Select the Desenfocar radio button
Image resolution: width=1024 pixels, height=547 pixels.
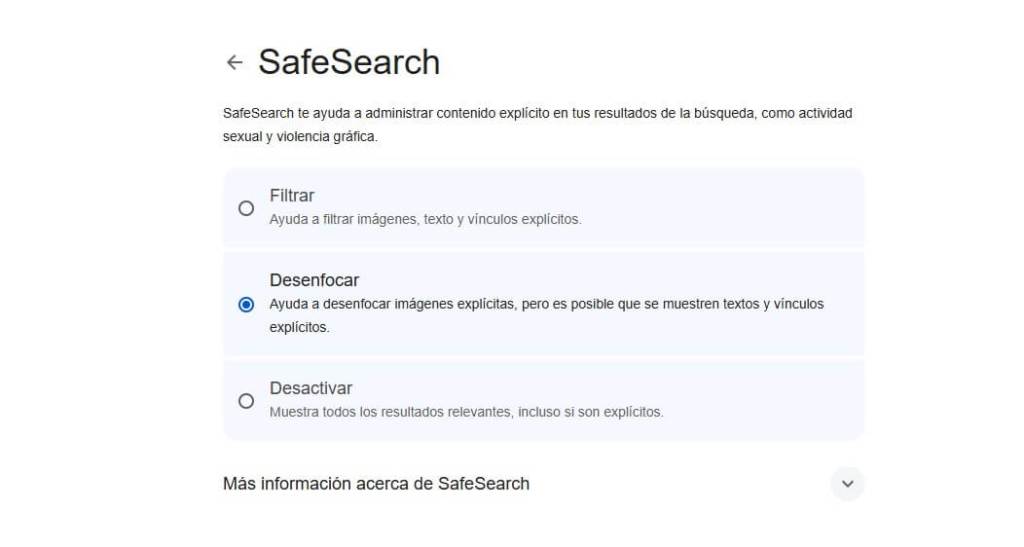246,305
